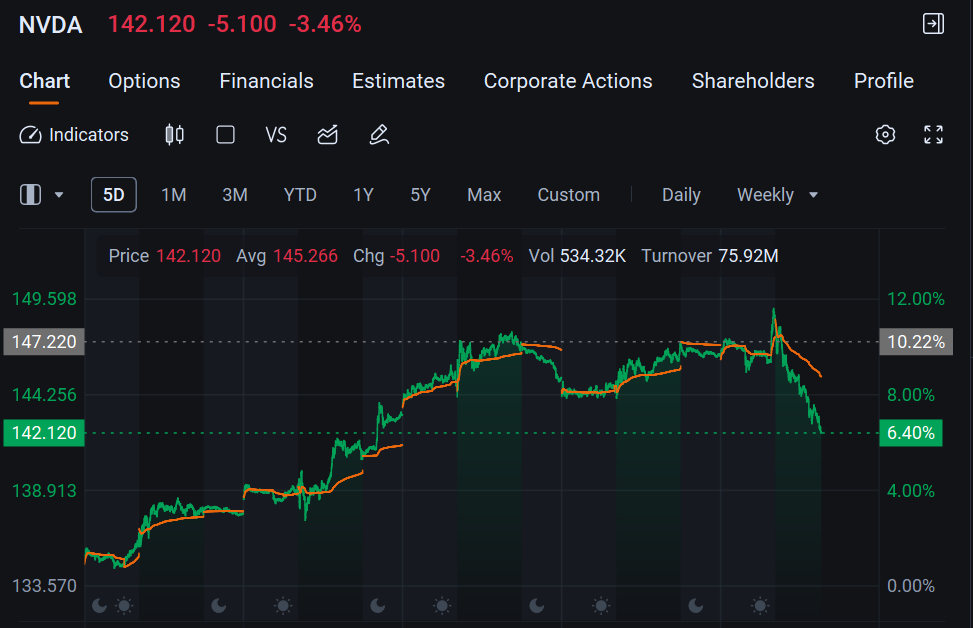Open the layout selector dropdown arrow
The width and height of the screenshot is (973, 628).
pos(59,195)
